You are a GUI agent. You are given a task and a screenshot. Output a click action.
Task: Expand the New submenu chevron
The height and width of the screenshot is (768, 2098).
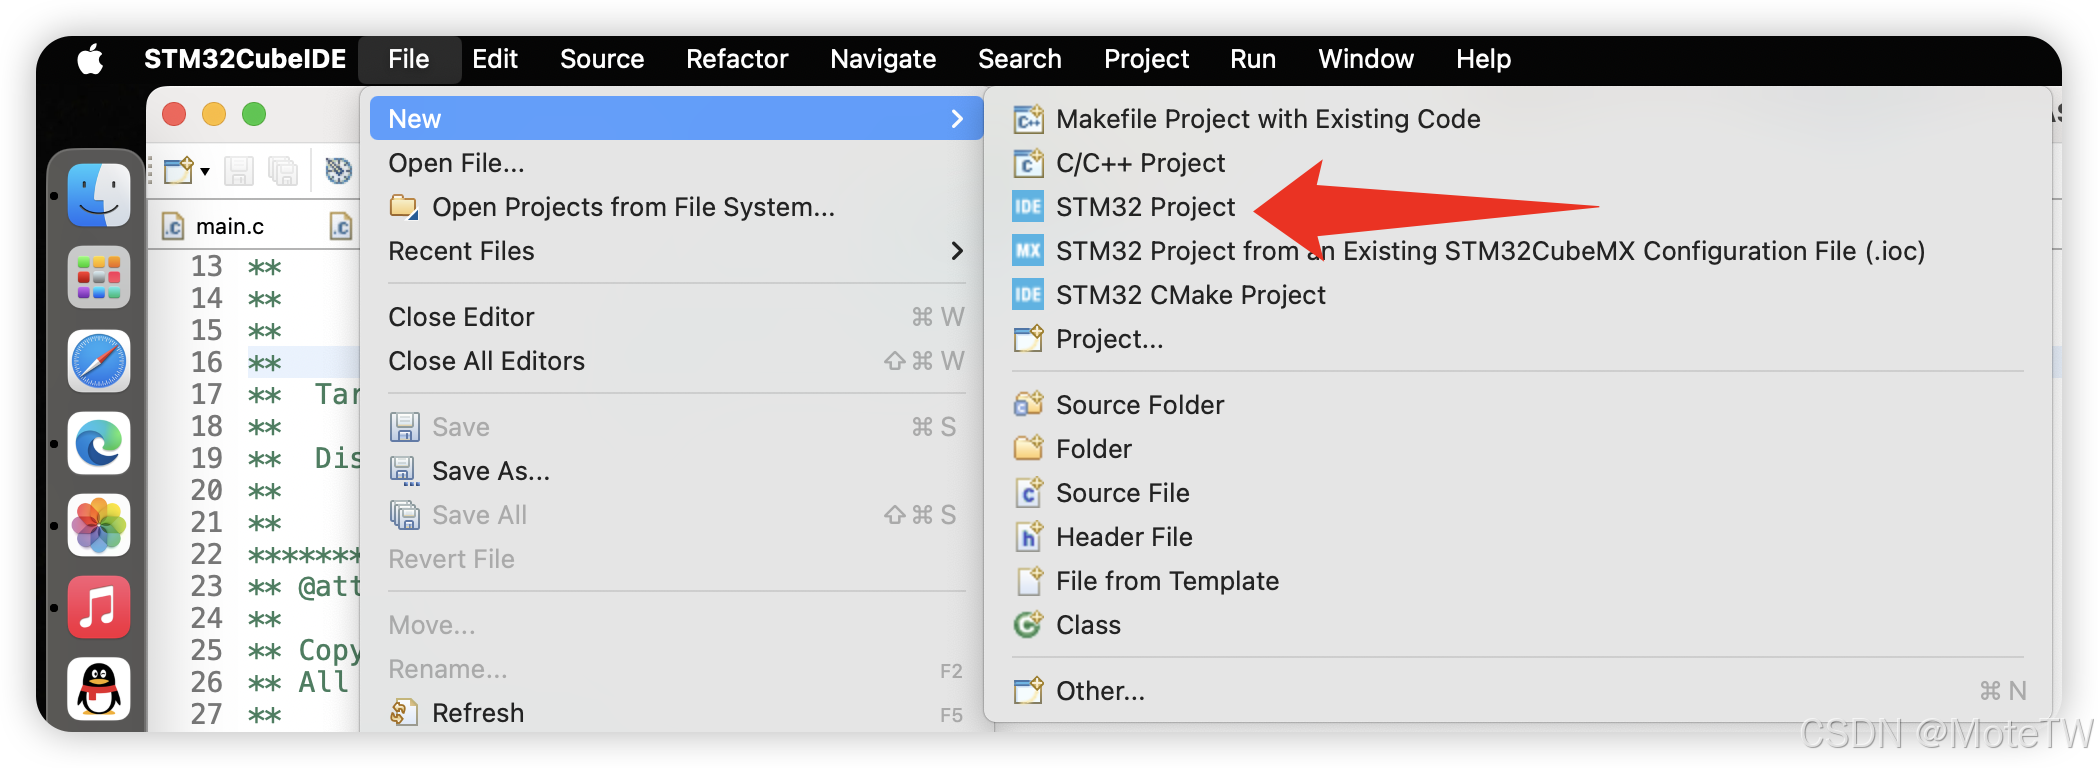[x=957, y=119]
